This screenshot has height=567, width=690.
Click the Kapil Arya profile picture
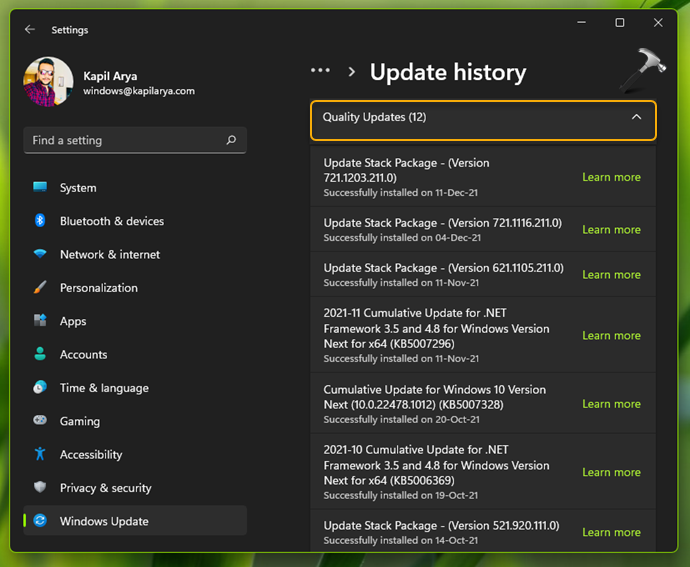click(48, 82)
